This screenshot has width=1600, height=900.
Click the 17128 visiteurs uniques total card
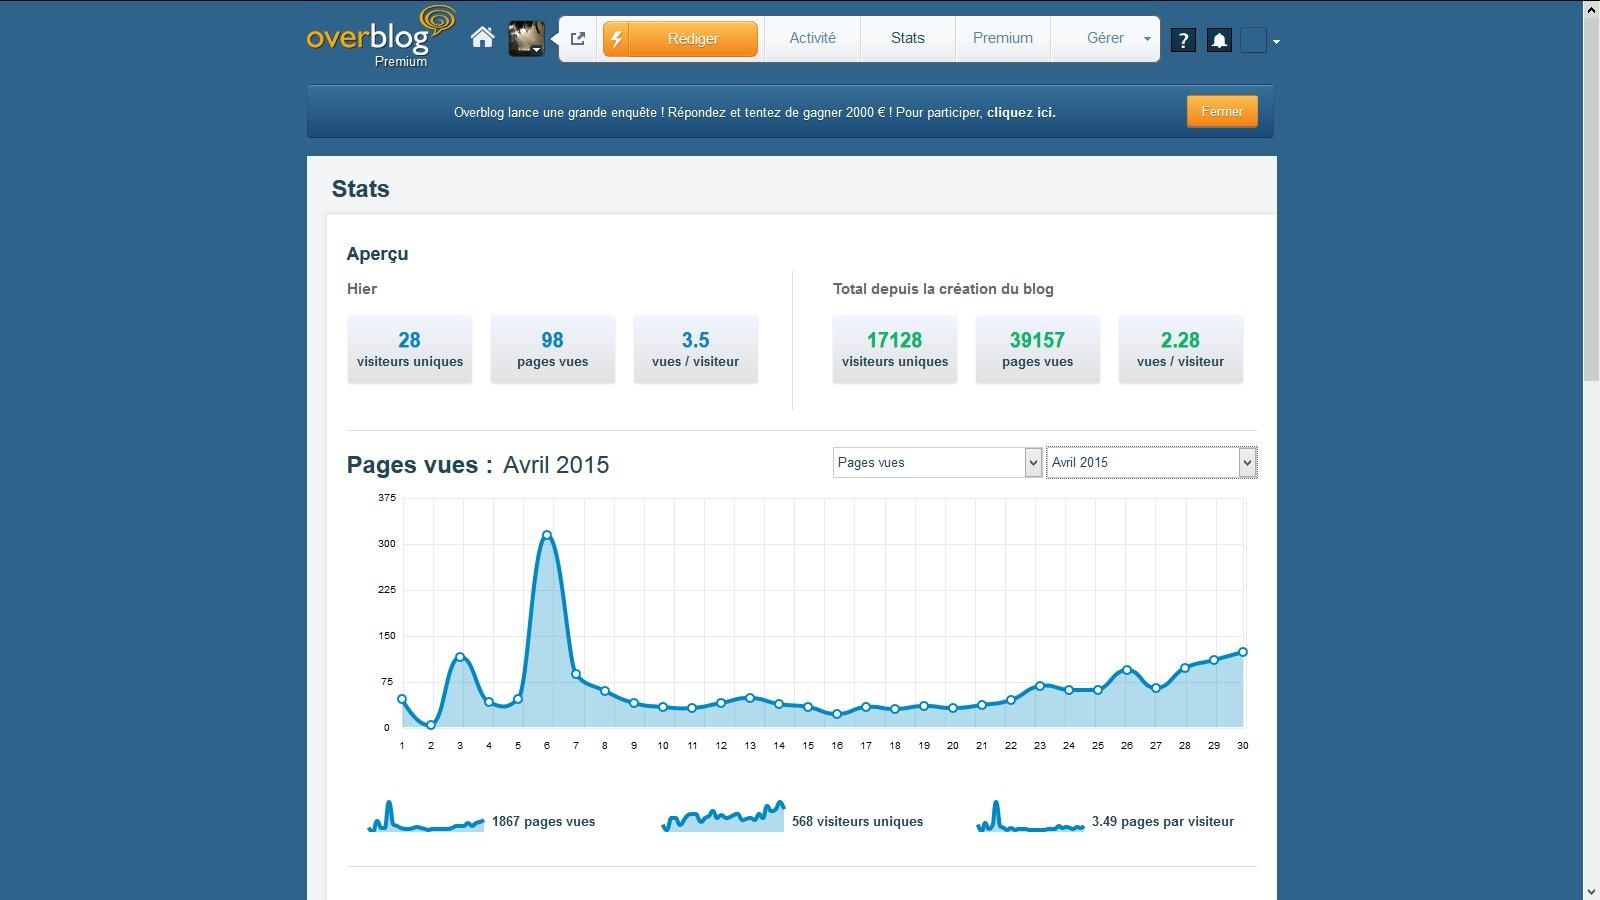click(895, 349)
